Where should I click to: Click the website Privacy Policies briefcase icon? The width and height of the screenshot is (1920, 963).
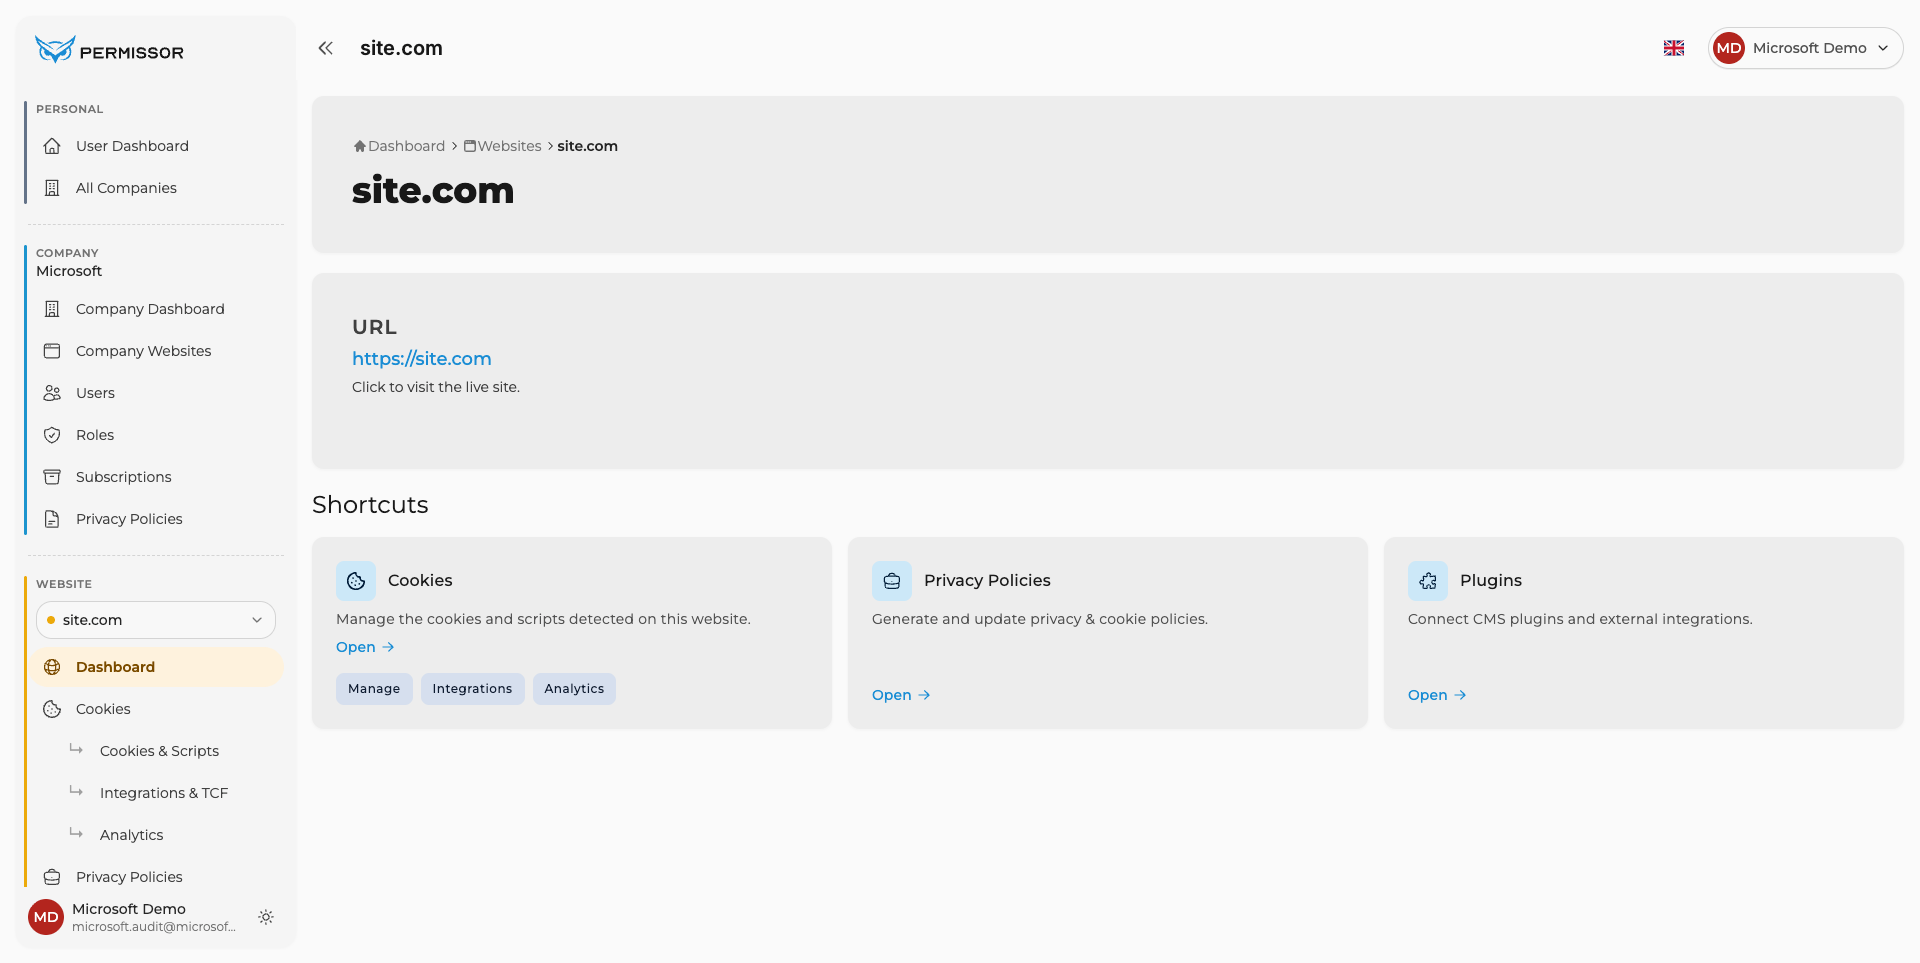point(52,877)
